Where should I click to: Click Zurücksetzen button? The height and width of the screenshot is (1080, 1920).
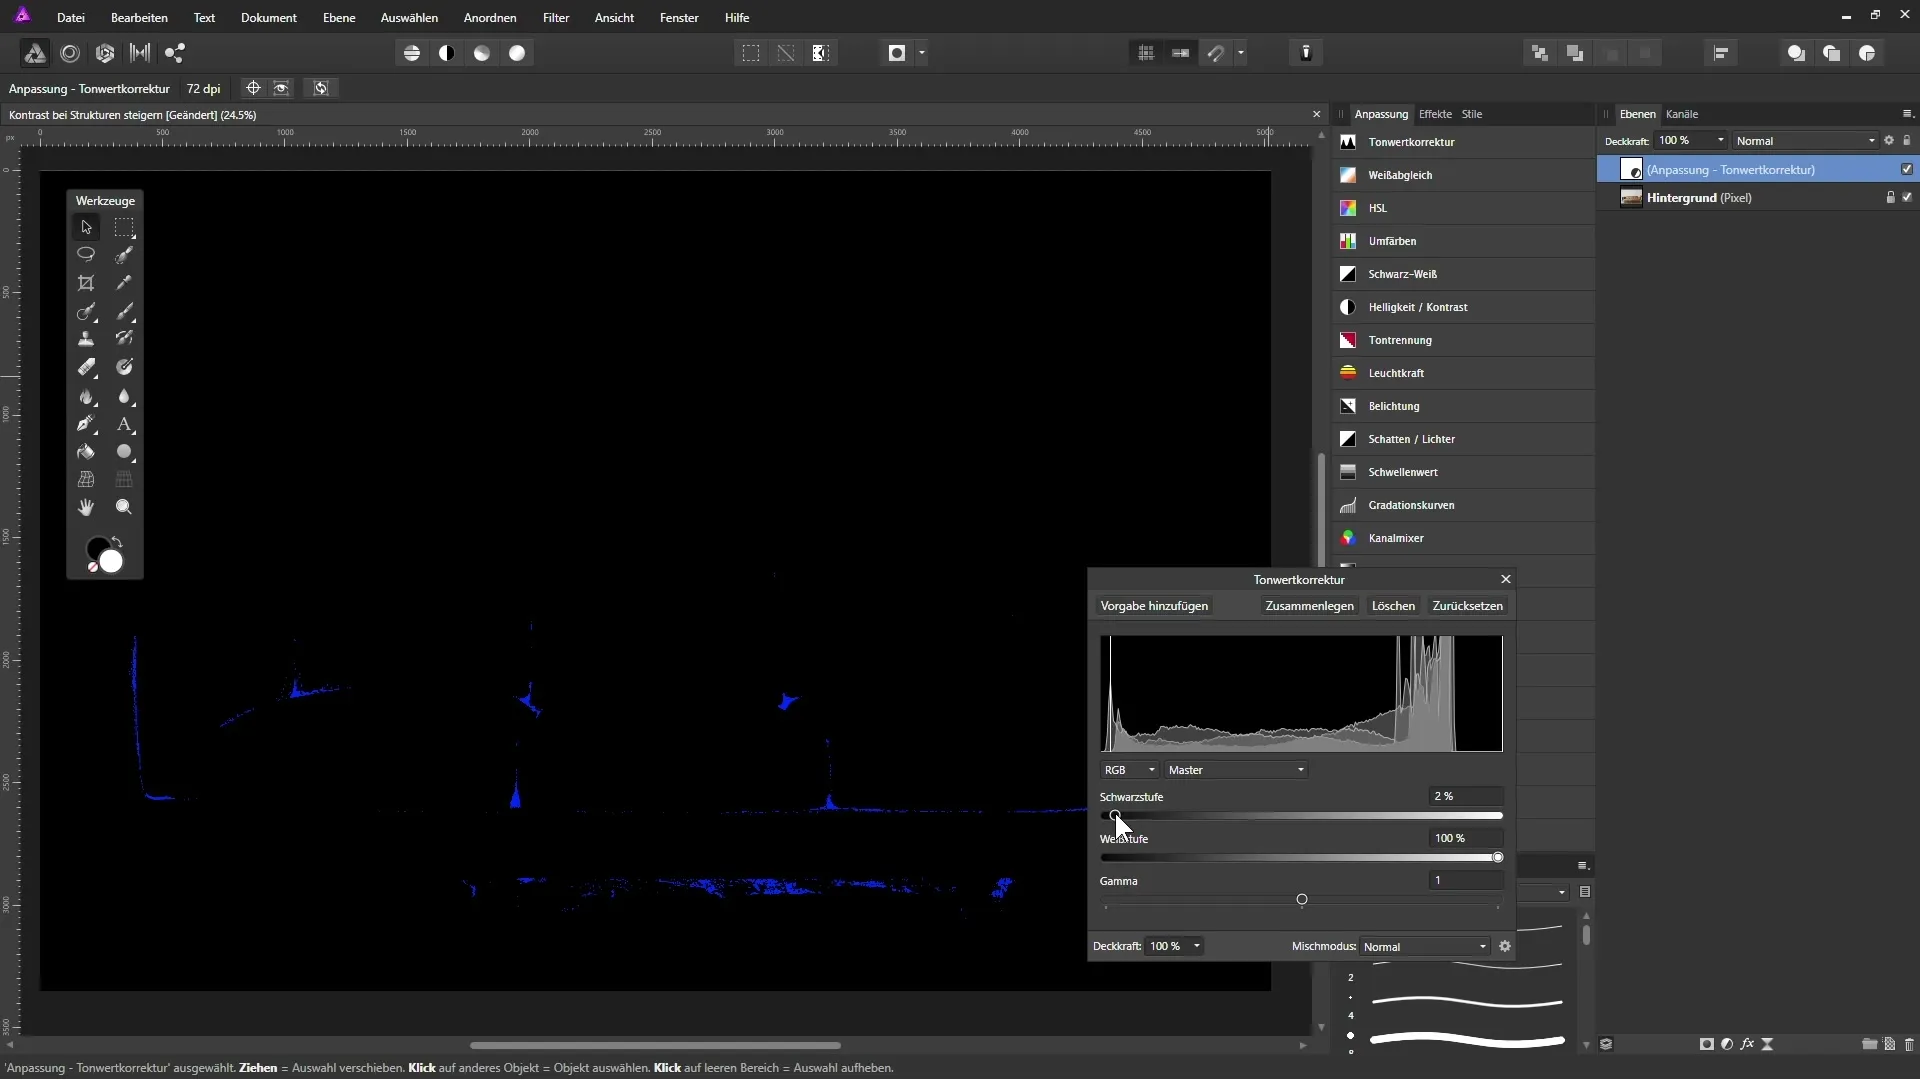[x=1467, y=606]
